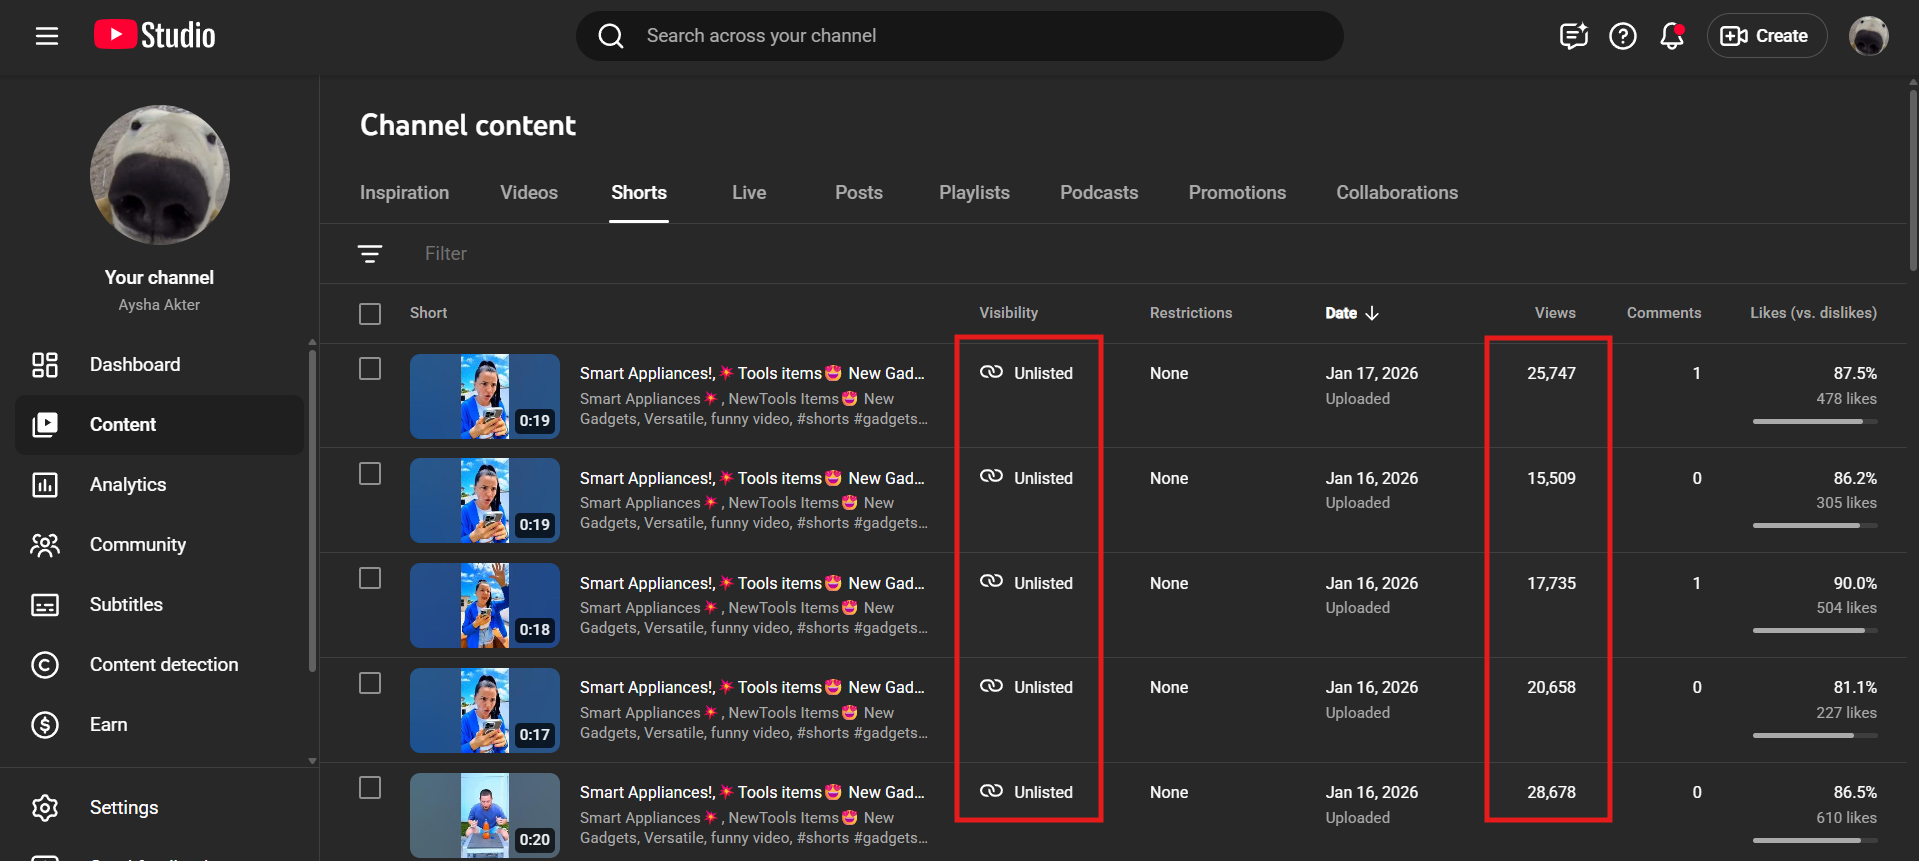Open visibility options of the first Unlisted short
This screenshot has height=861, width=1919.
[1028, 373]
